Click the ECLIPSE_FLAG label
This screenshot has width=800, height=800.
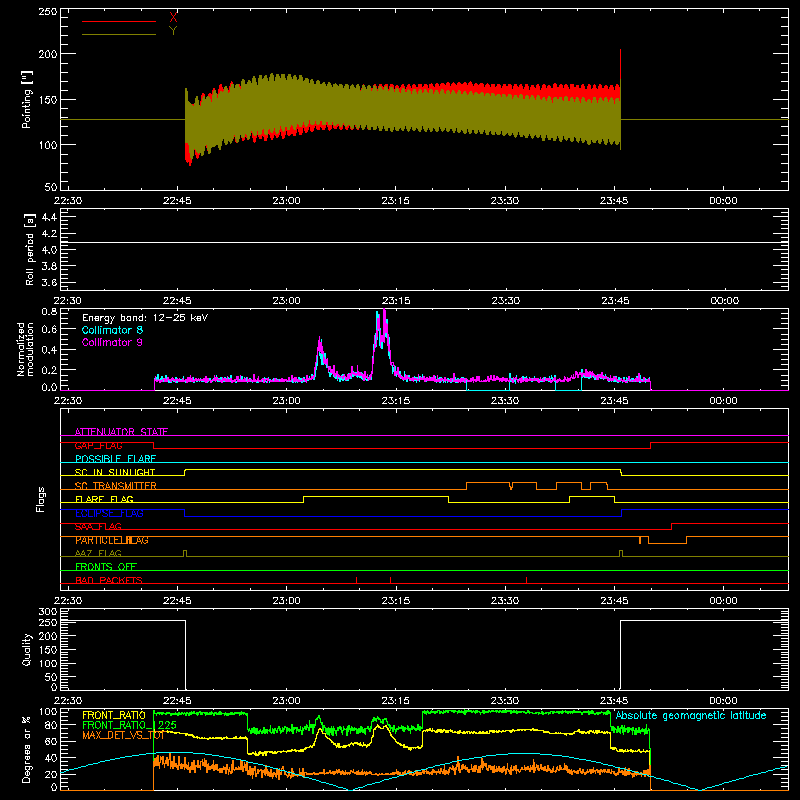(109, 513)
